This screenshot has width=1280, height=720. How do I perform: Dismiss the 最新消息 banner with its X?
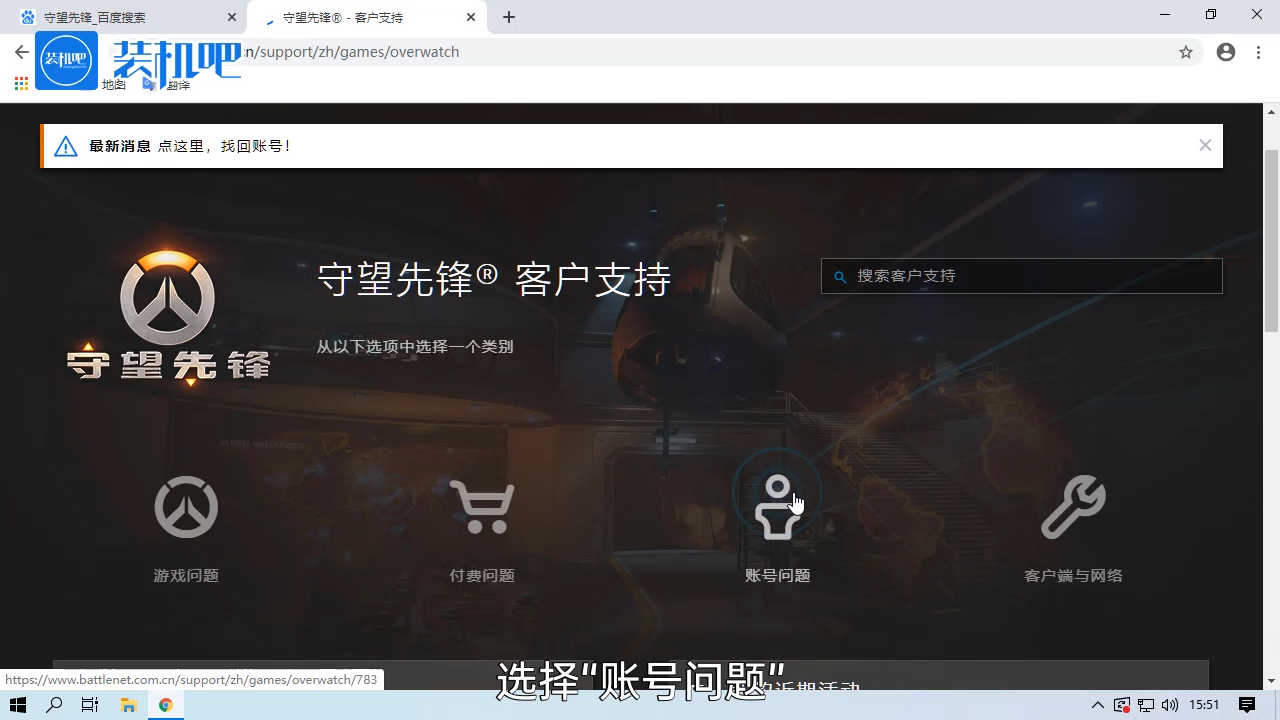(1205, 145)
